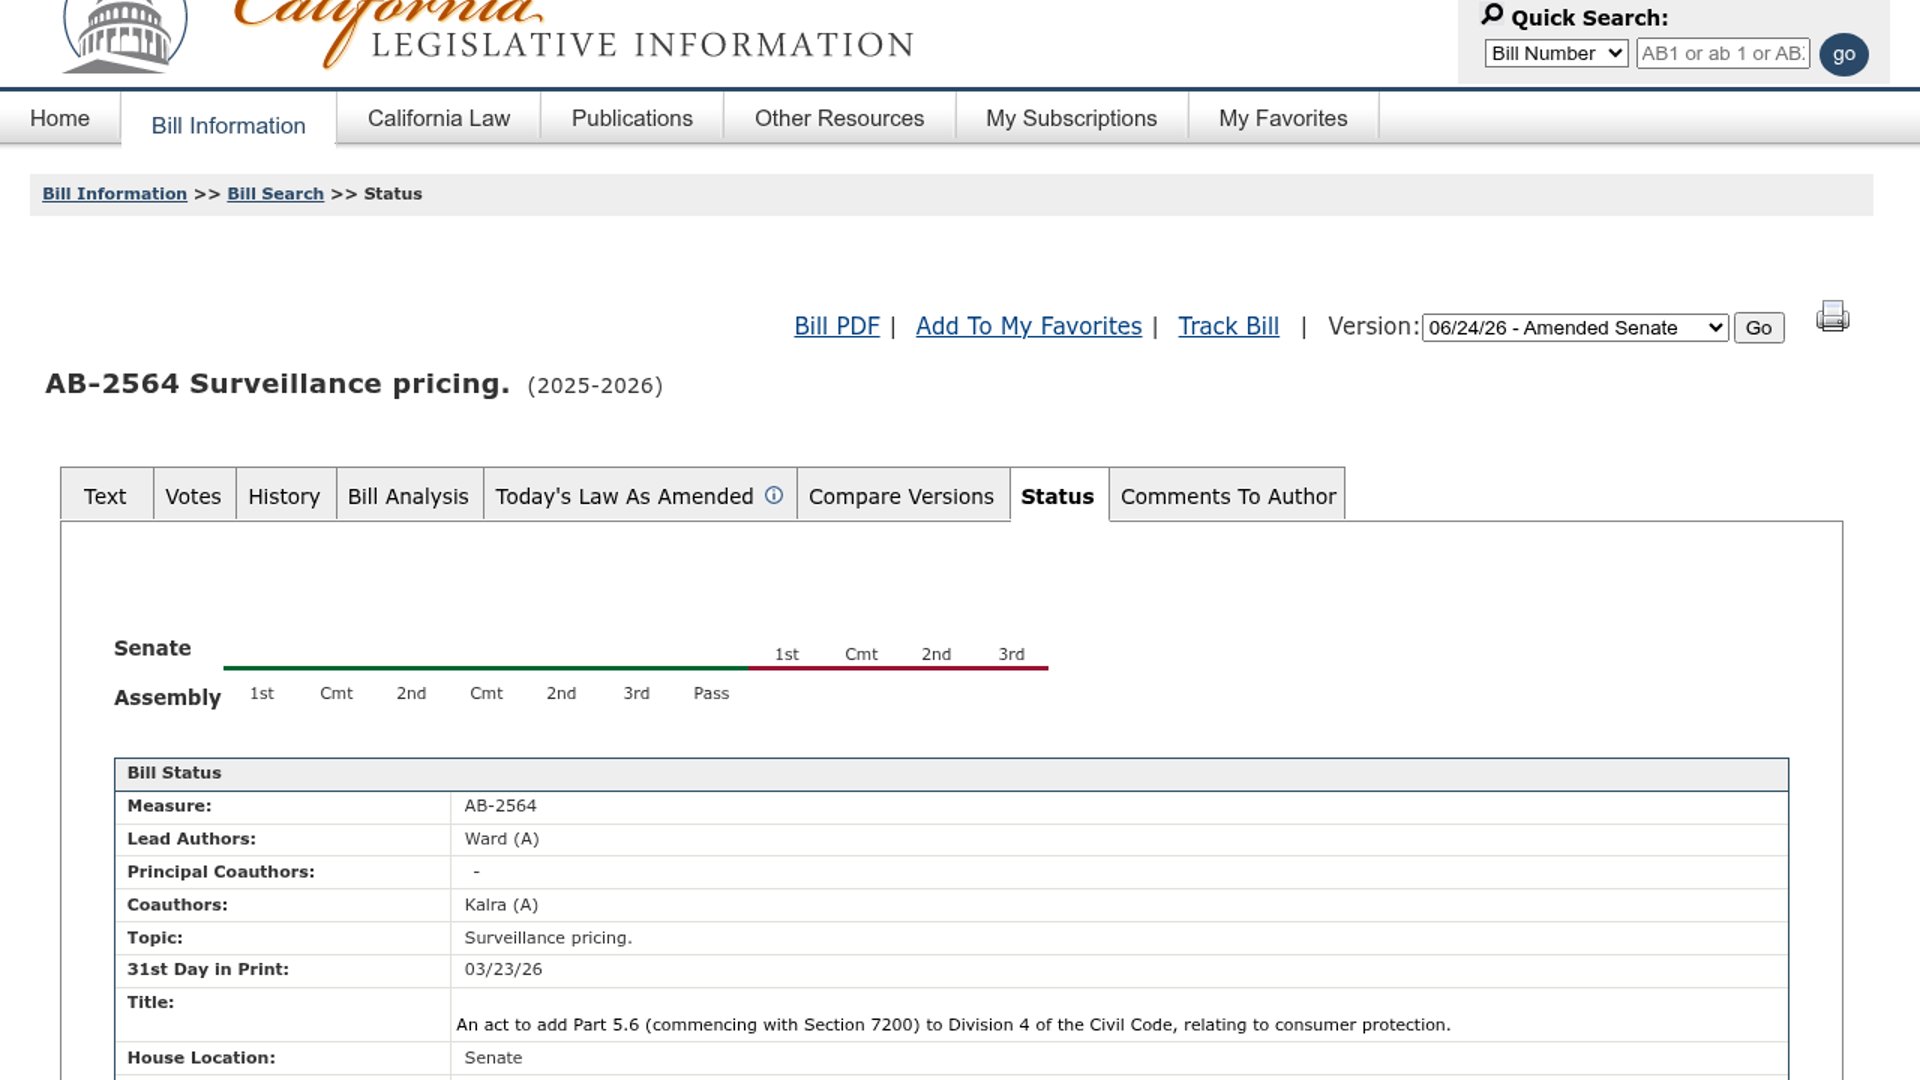Click the Assembly '1st' stage label

pos(261,693)
